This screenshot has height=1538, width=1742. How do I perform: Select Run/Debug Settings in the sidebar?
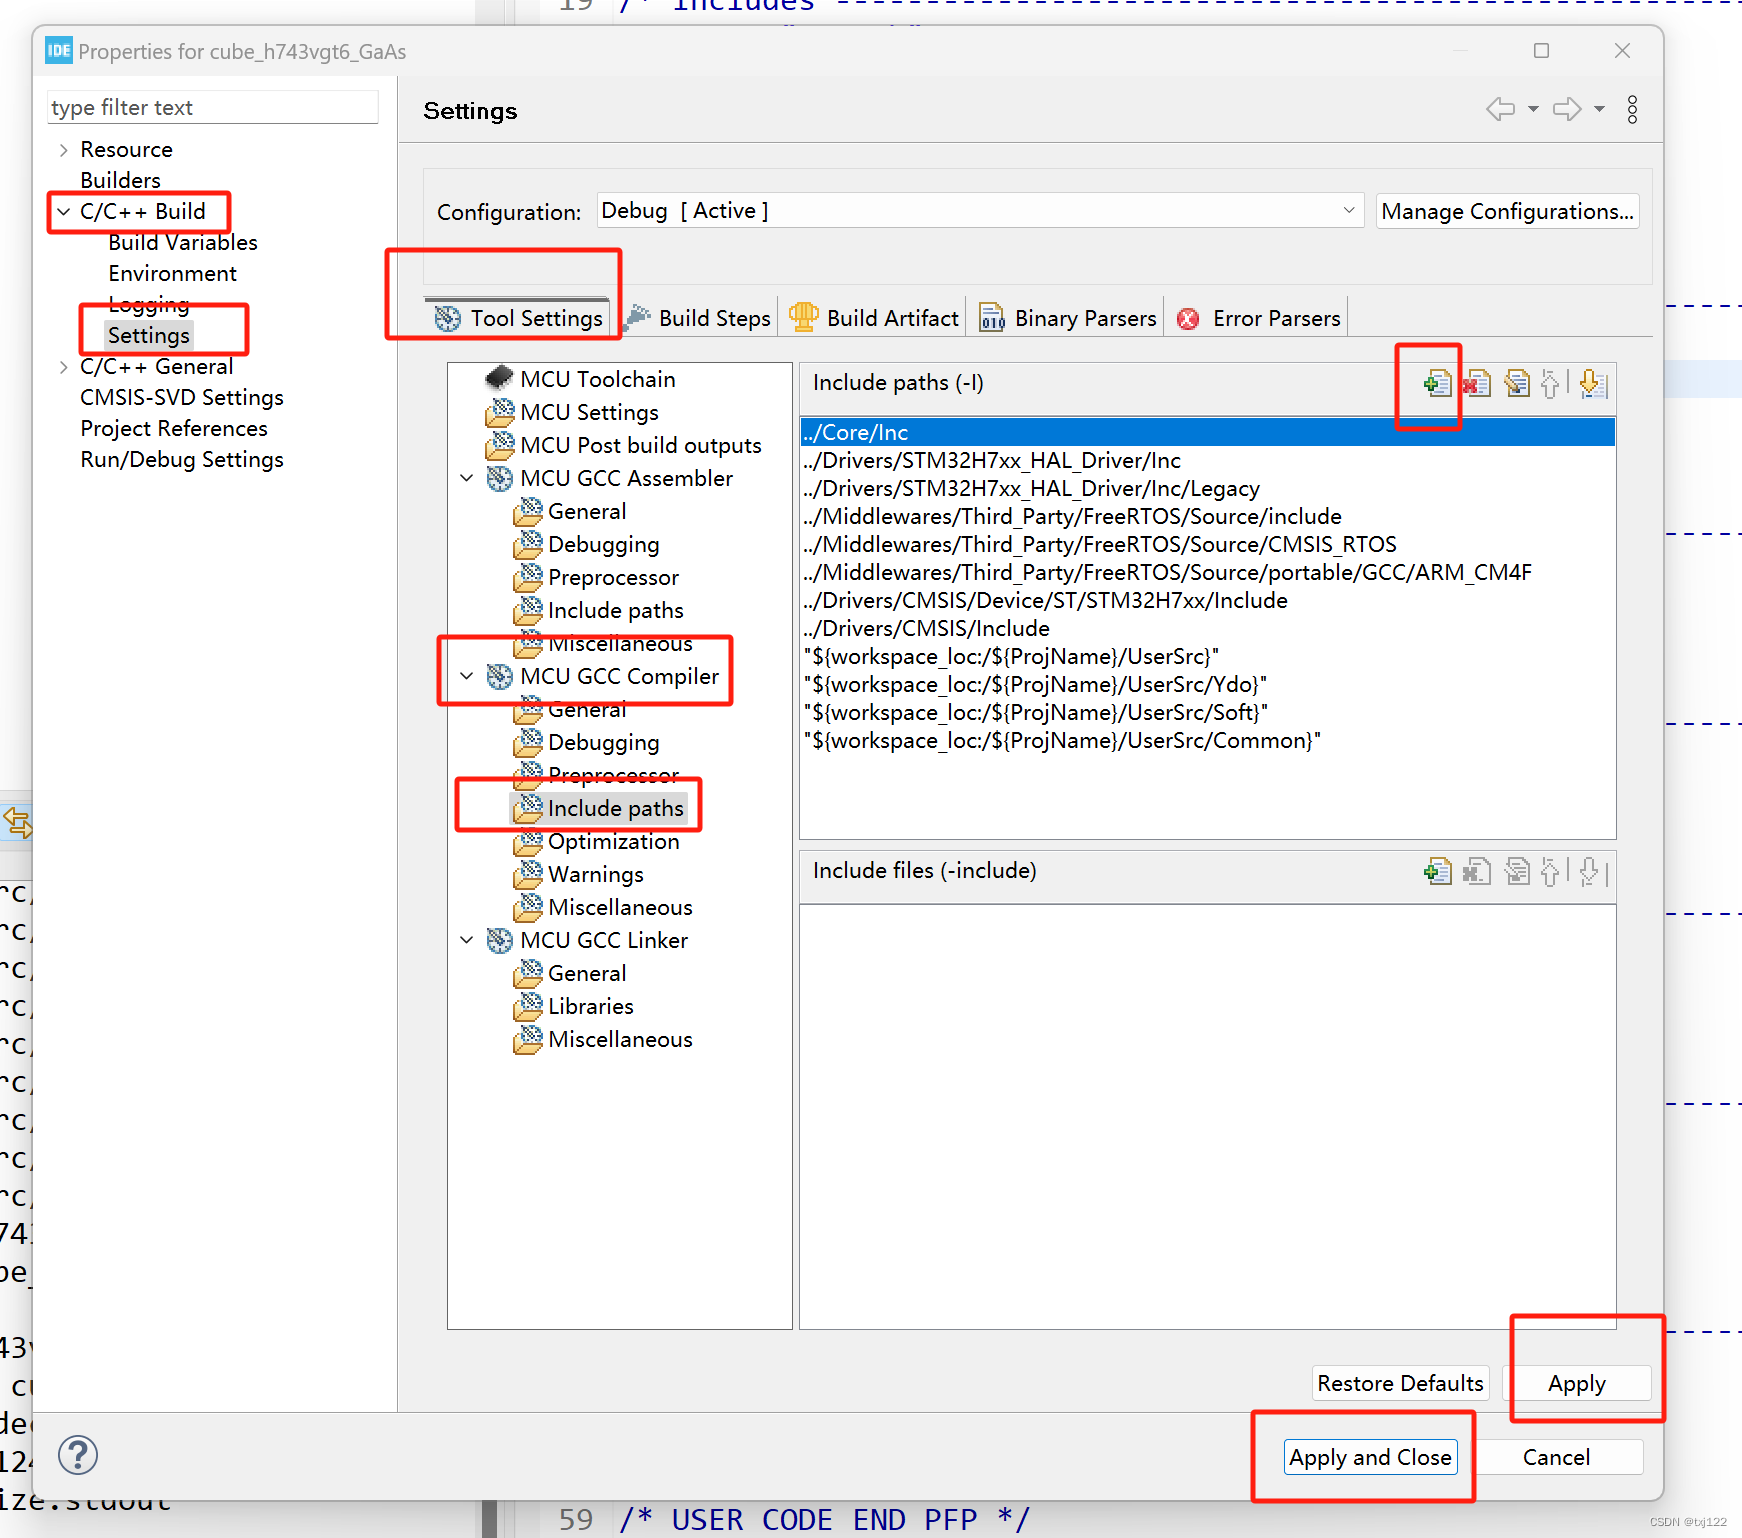point(181,459)
